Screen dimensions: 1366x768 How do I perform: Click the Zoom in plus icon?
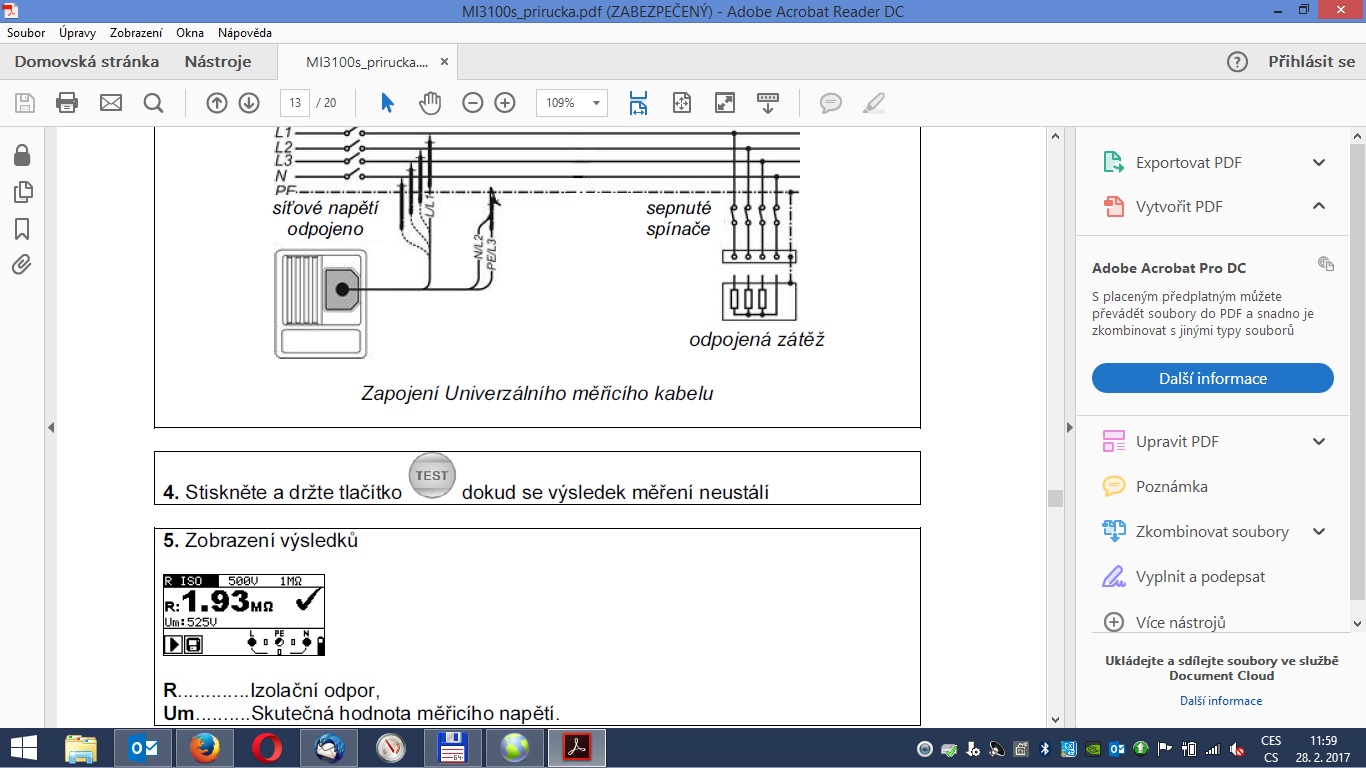[505, 103]
